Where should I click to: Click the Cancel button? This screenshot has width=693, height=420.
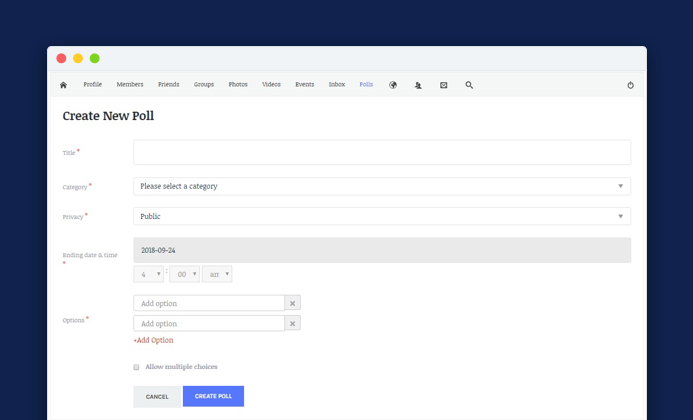point(157,397)
